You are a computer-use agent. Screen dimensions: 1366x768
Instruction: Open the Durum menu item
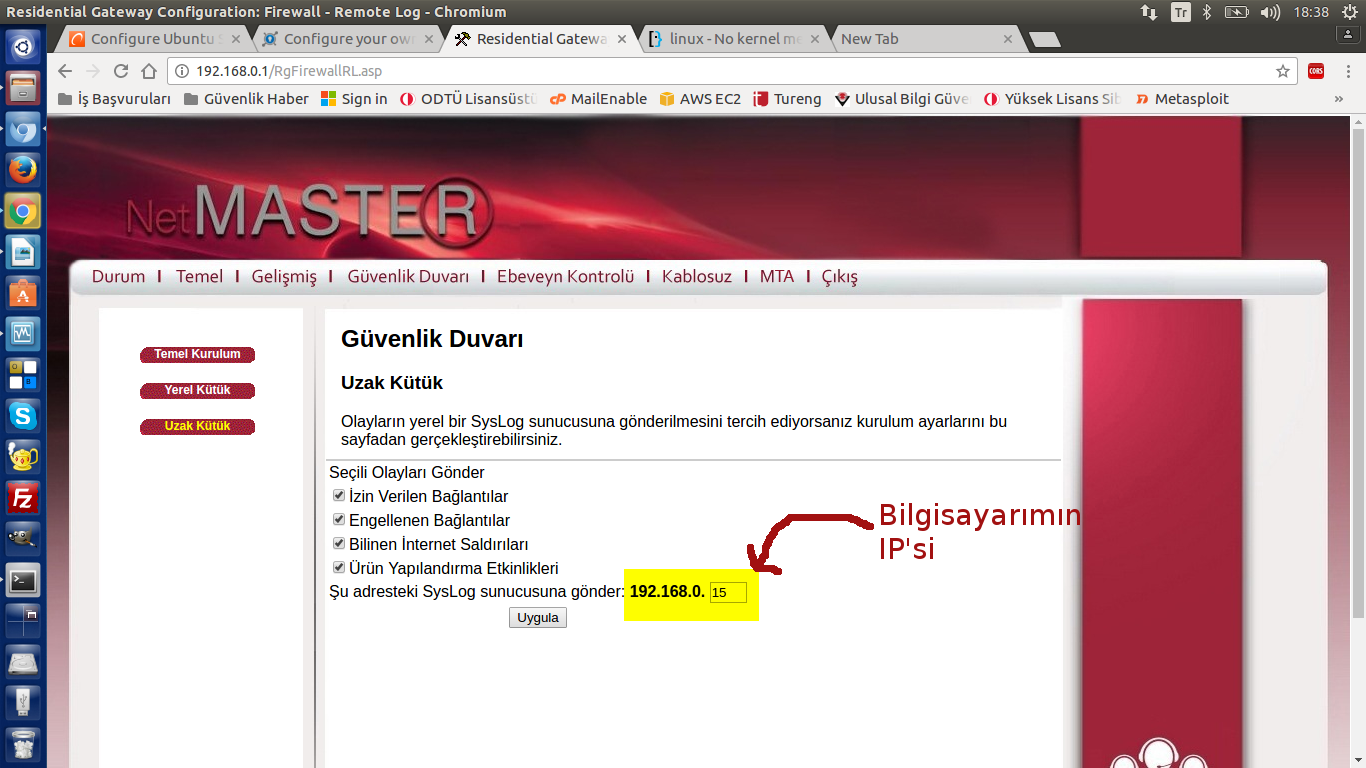click(x=118, y=276)
